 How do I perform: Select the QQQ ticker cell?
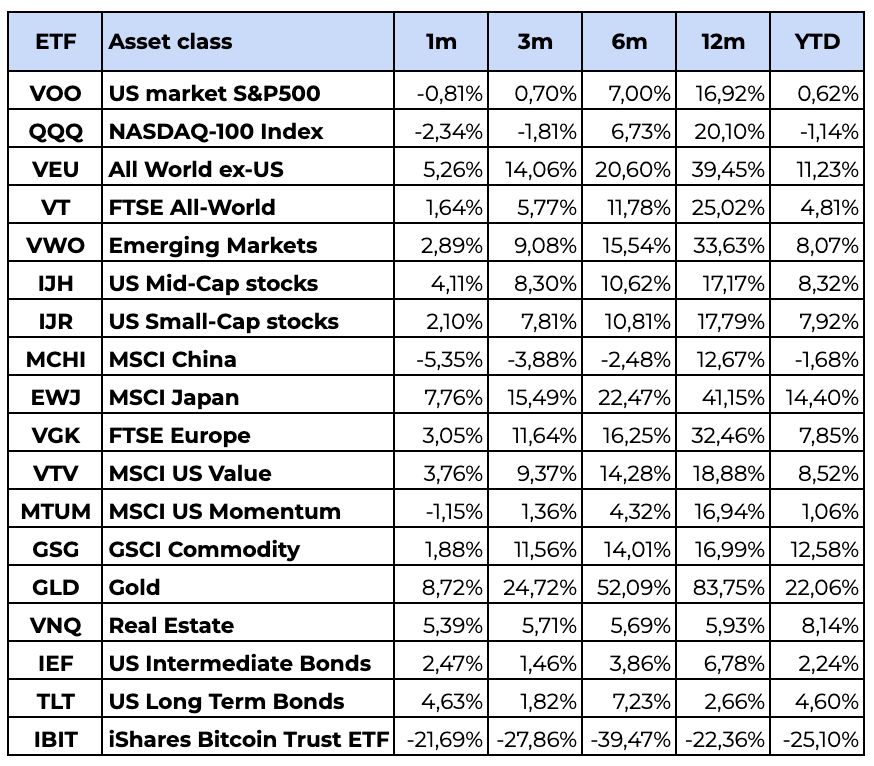point(55,132)
